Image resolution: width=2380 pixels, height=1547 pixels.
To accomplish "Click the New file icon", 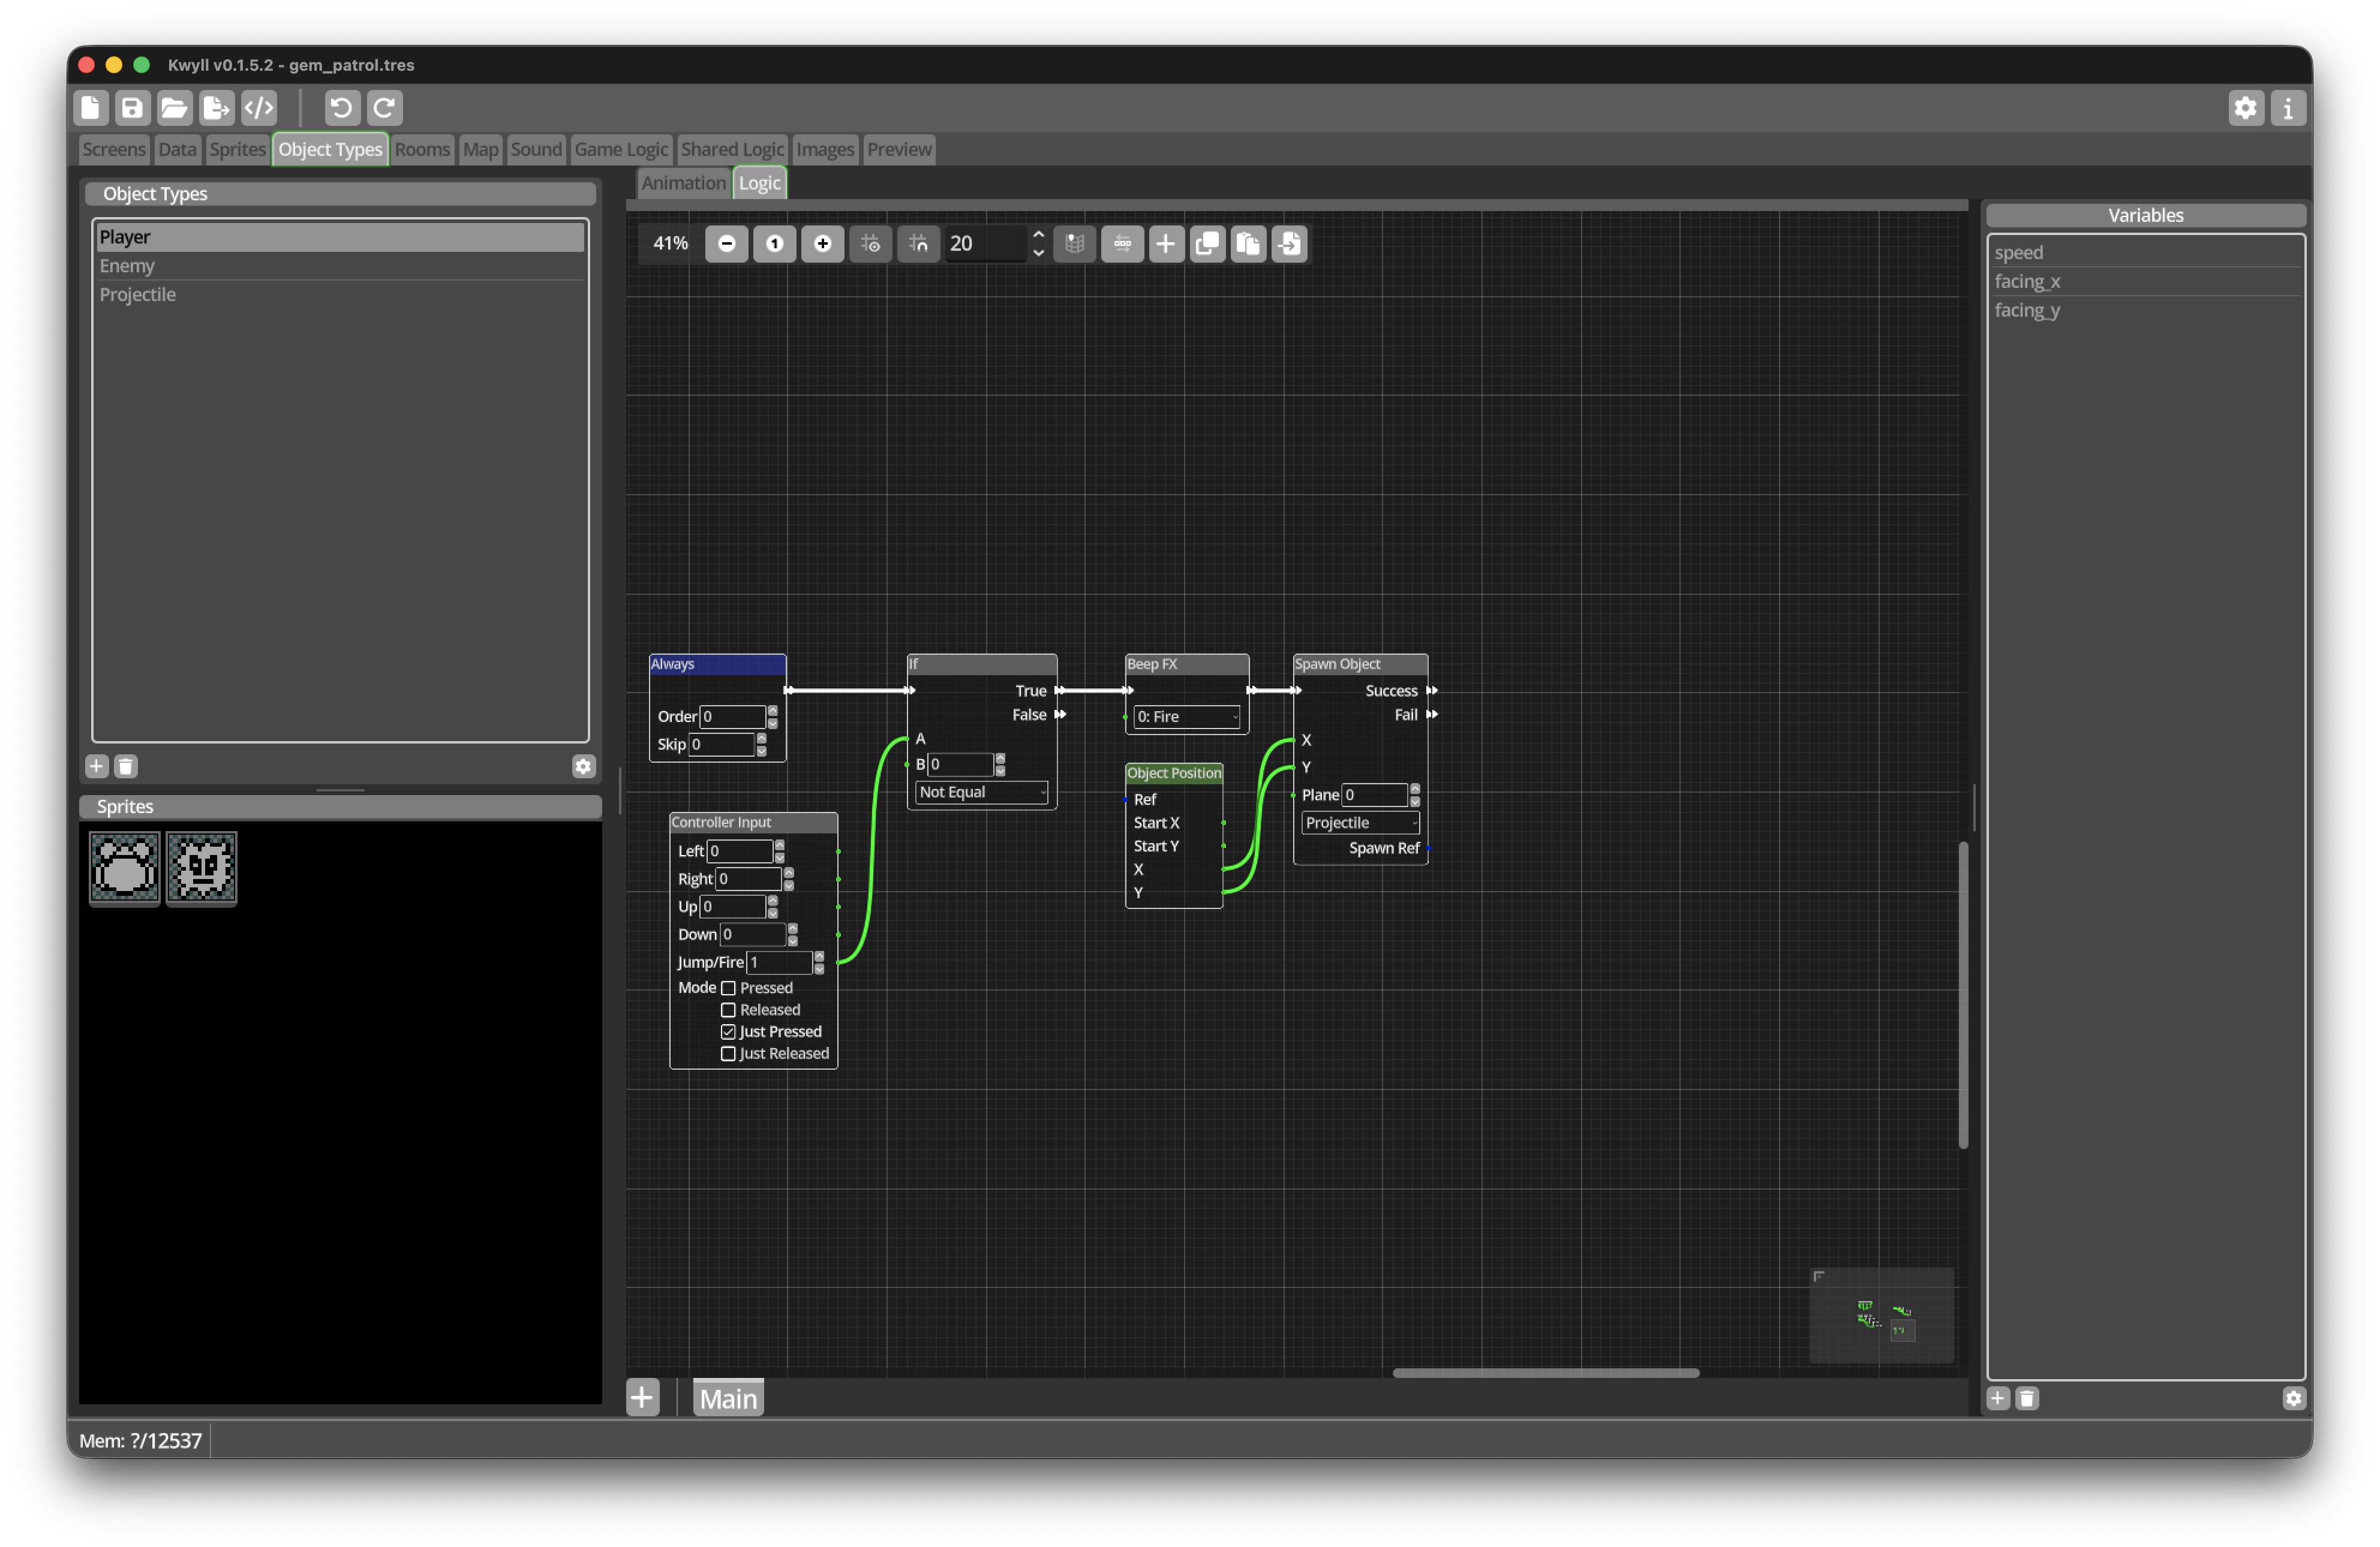I will click(x=91, y=108).
